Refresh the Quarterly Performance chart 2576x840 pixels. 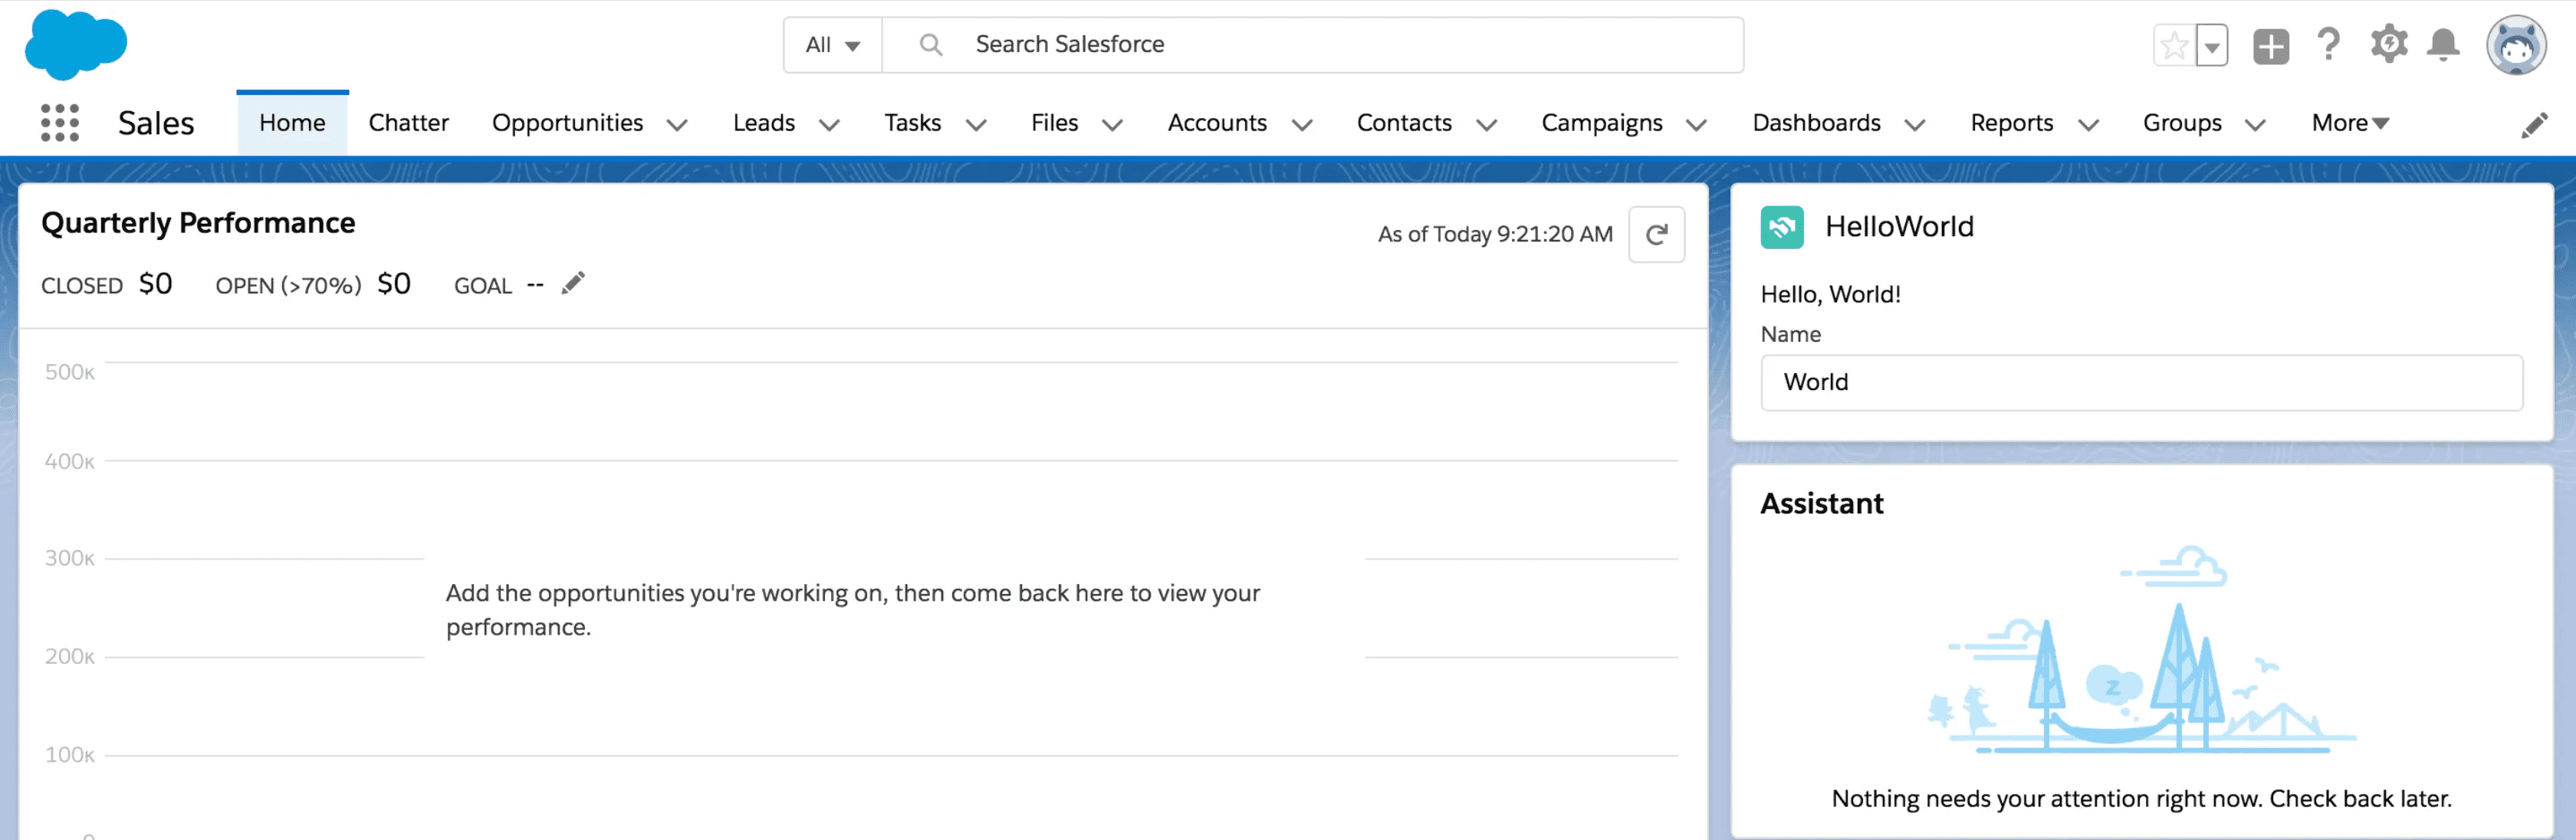click(x=1656, y=234)
